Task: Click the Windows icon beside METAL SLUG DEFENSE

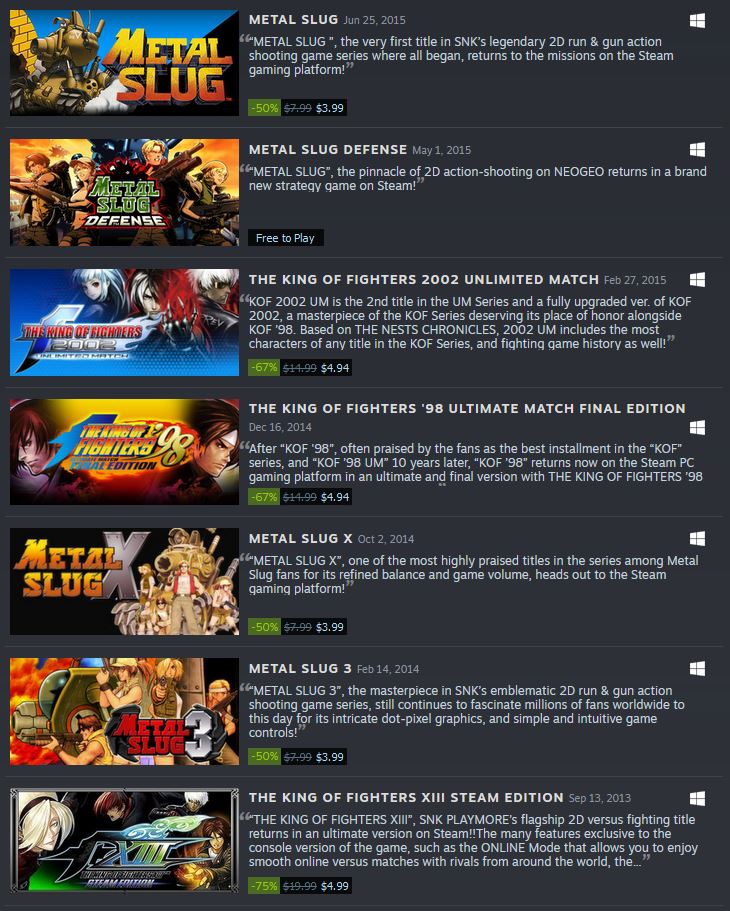Action: click(697, 150)
